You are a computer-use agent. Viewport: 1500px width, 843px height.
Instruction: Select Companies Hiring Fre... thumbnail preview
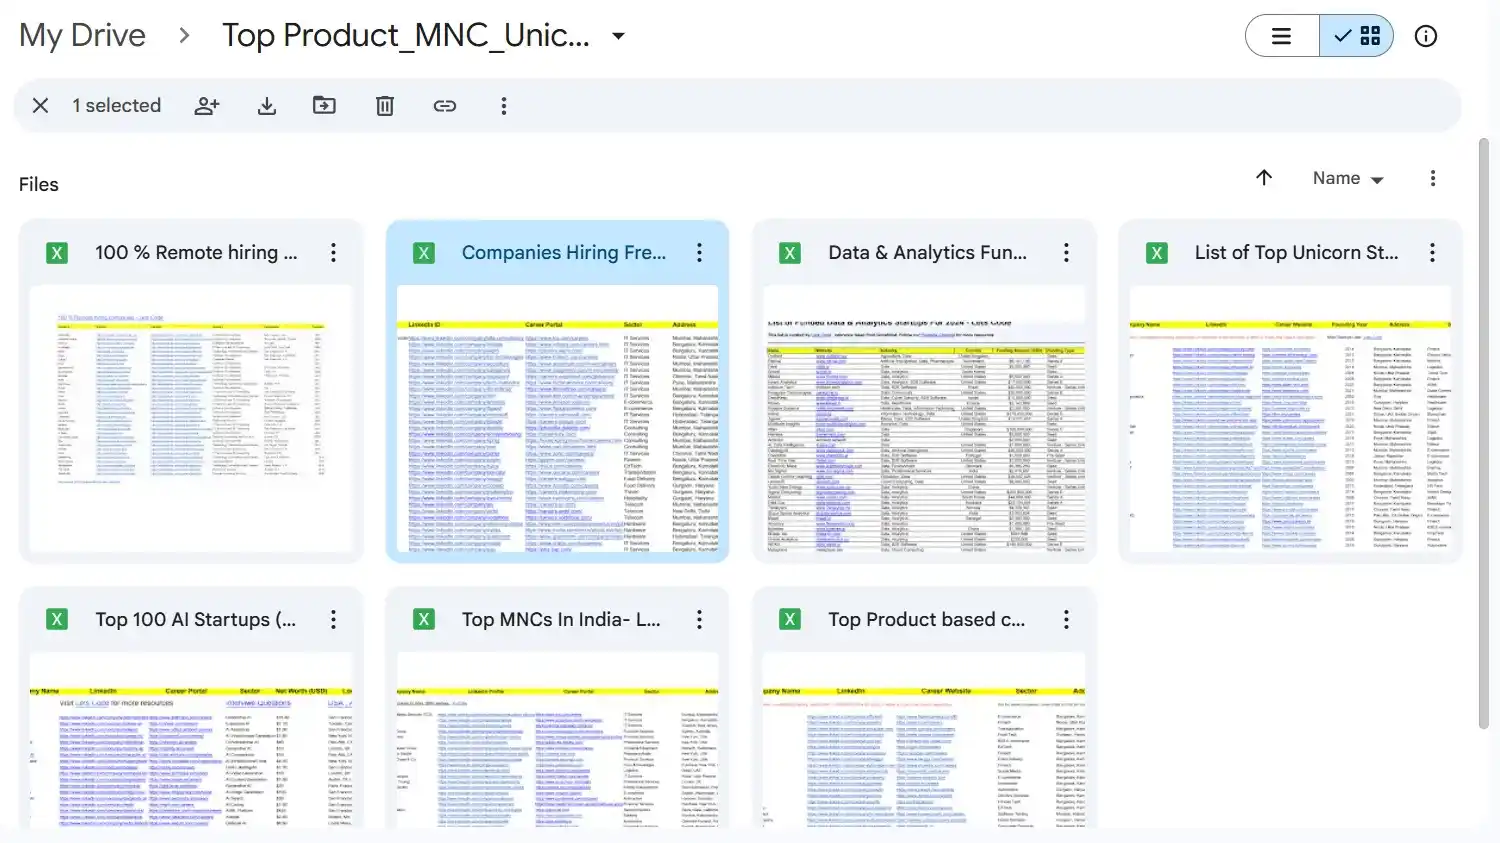point(558,419)
